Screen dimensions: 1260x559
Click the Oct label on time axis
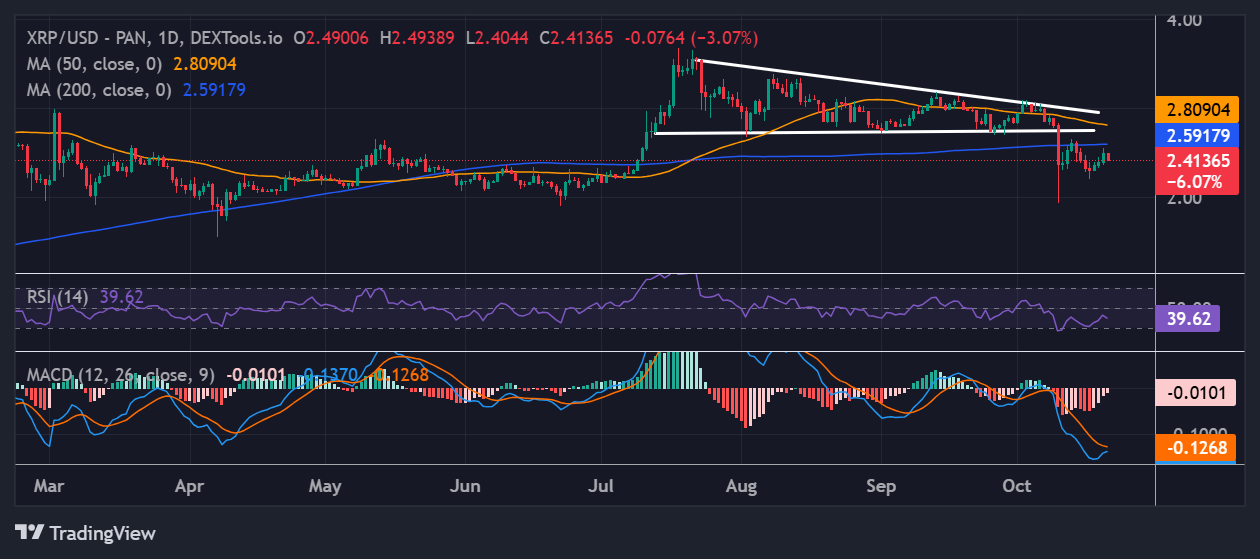tap(1016, 486)
